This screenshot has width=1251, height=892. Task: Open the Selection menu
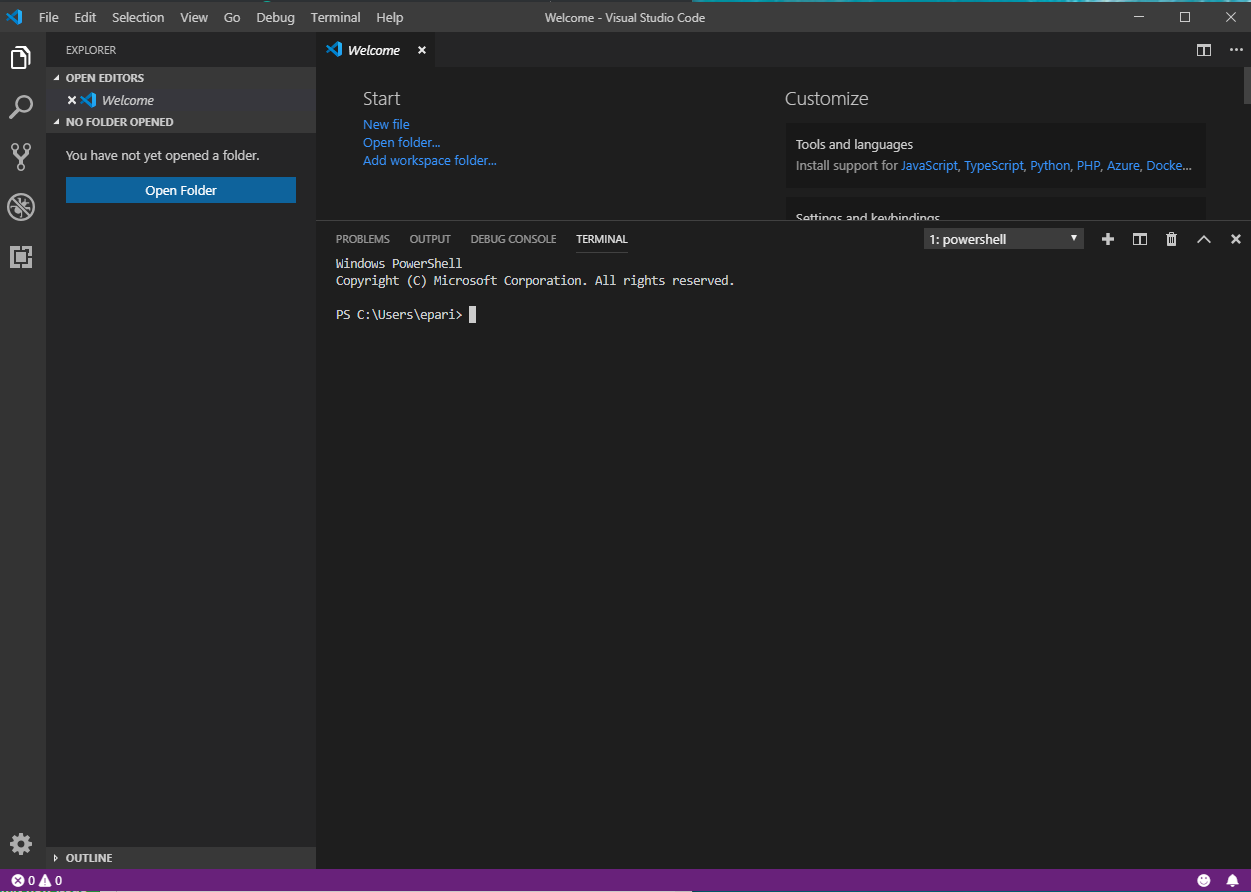(x=138, y=17)
